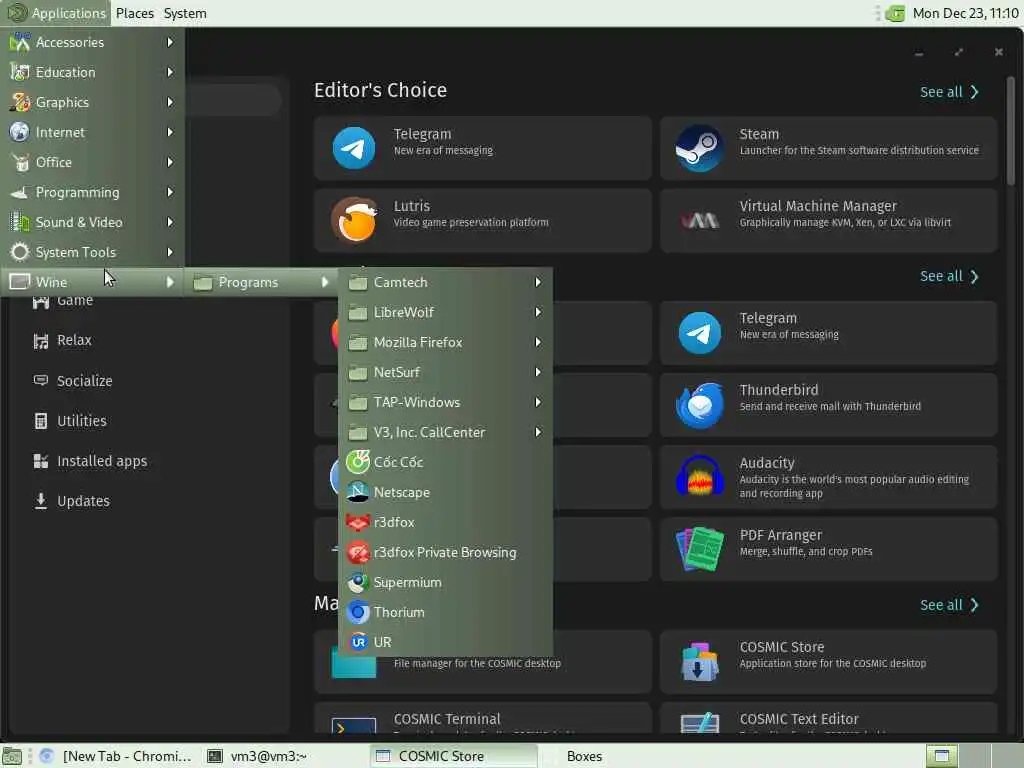Image resolution: width=1024 pixels, height=768 pixels.
Task: Click the Updates download icon
Action: 40,501
